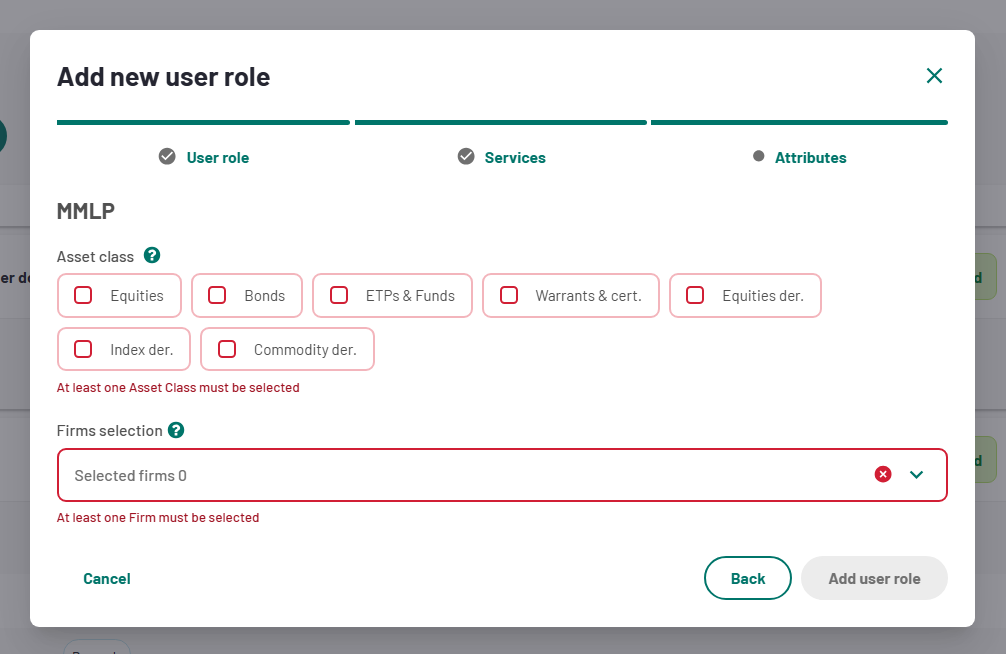Image resolution: width=1006 pixels, height=654 pixels.
Task: Check the Index der. option
Action: pos(84,349)
